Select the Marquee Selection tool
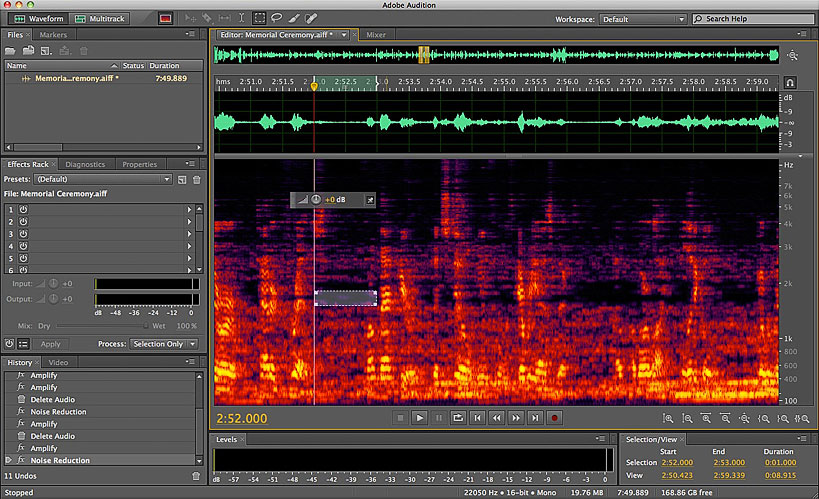The image size is (819, 499). [x=259, y=18]
